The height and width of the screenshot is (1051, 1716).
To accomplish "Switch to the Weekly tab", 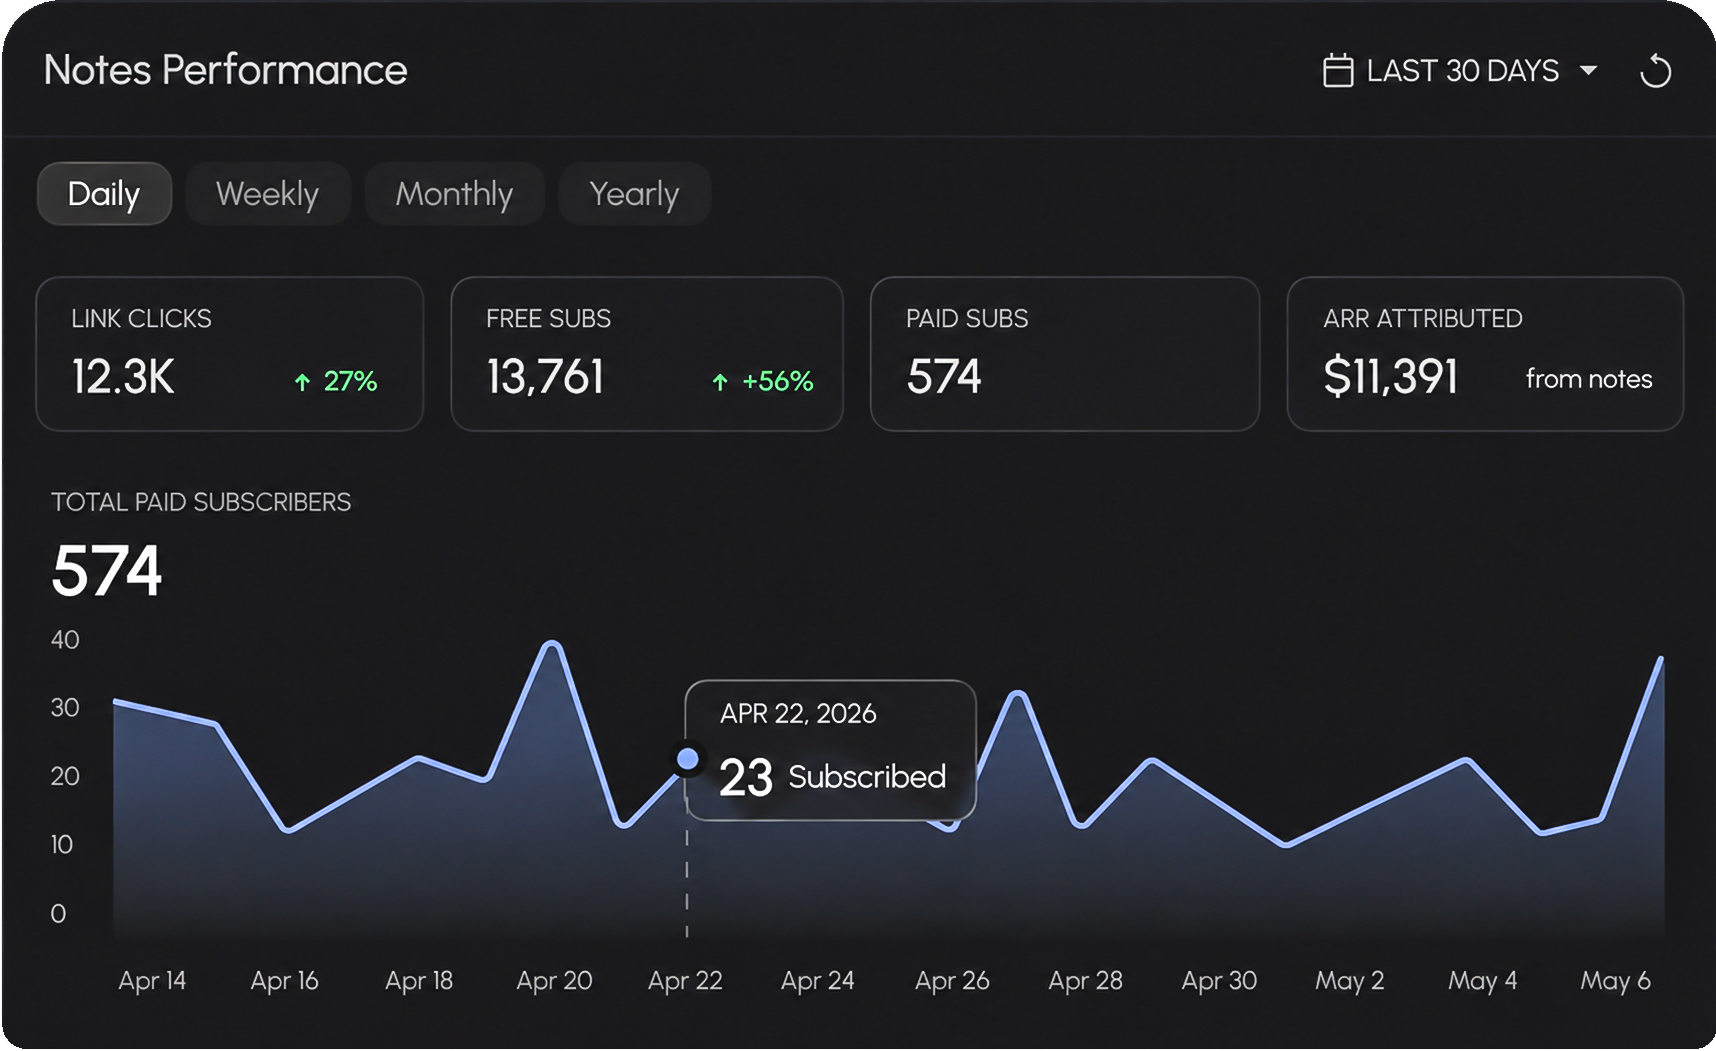I will pos(267,194).
